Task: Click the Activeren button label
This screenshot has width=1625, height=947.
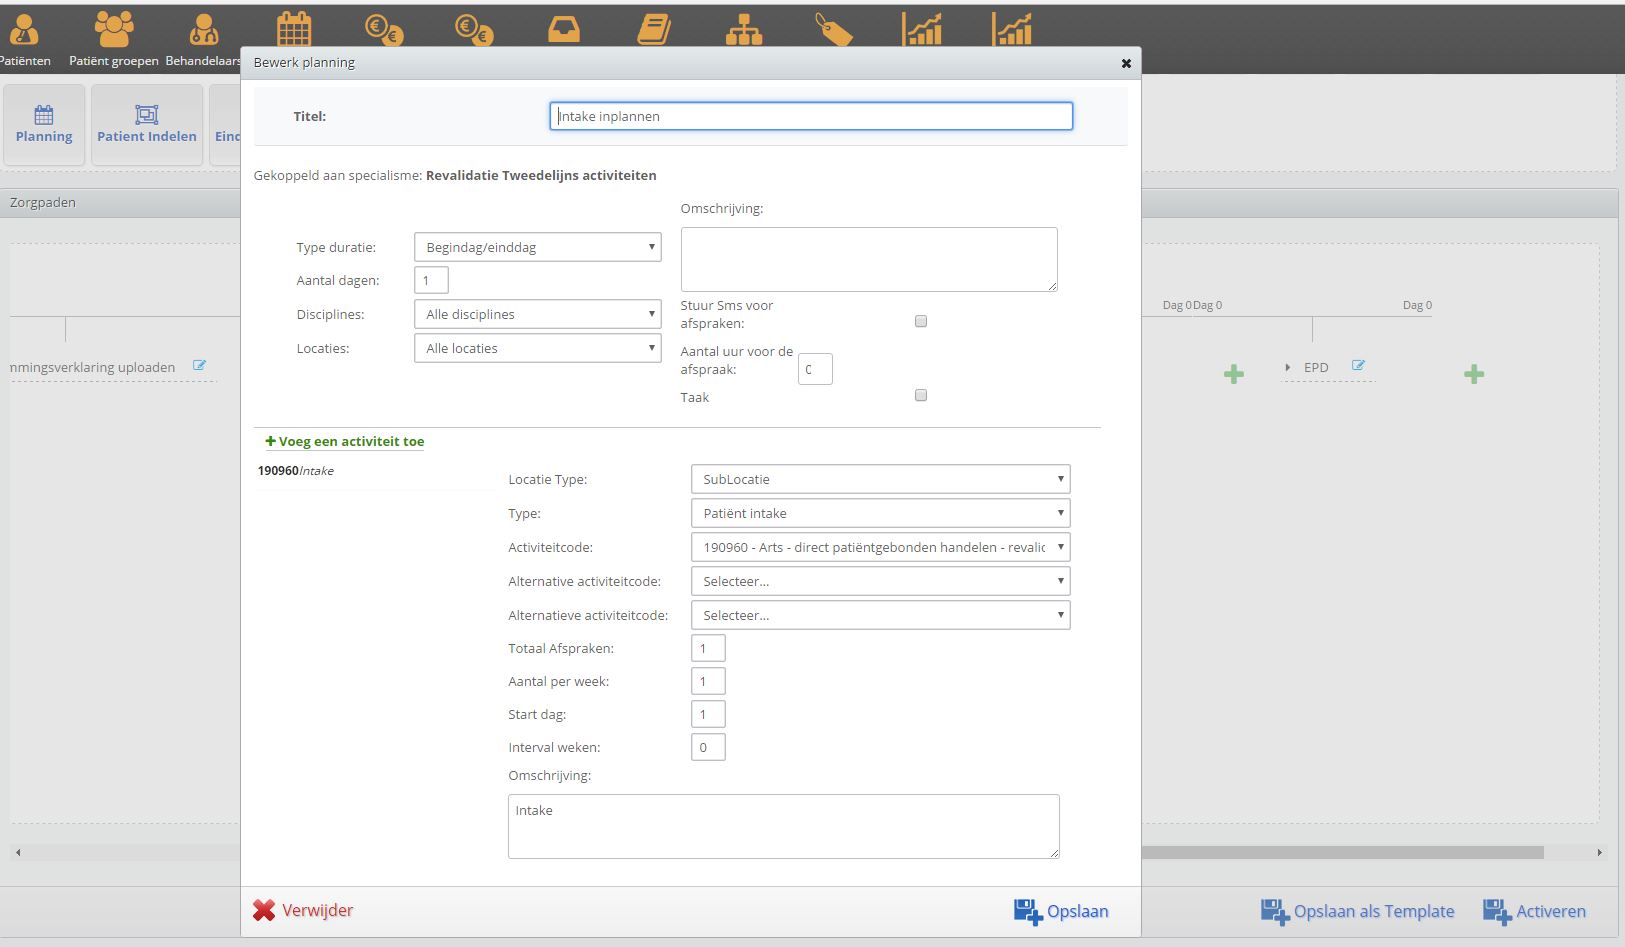Action: tap(1551, 911)
